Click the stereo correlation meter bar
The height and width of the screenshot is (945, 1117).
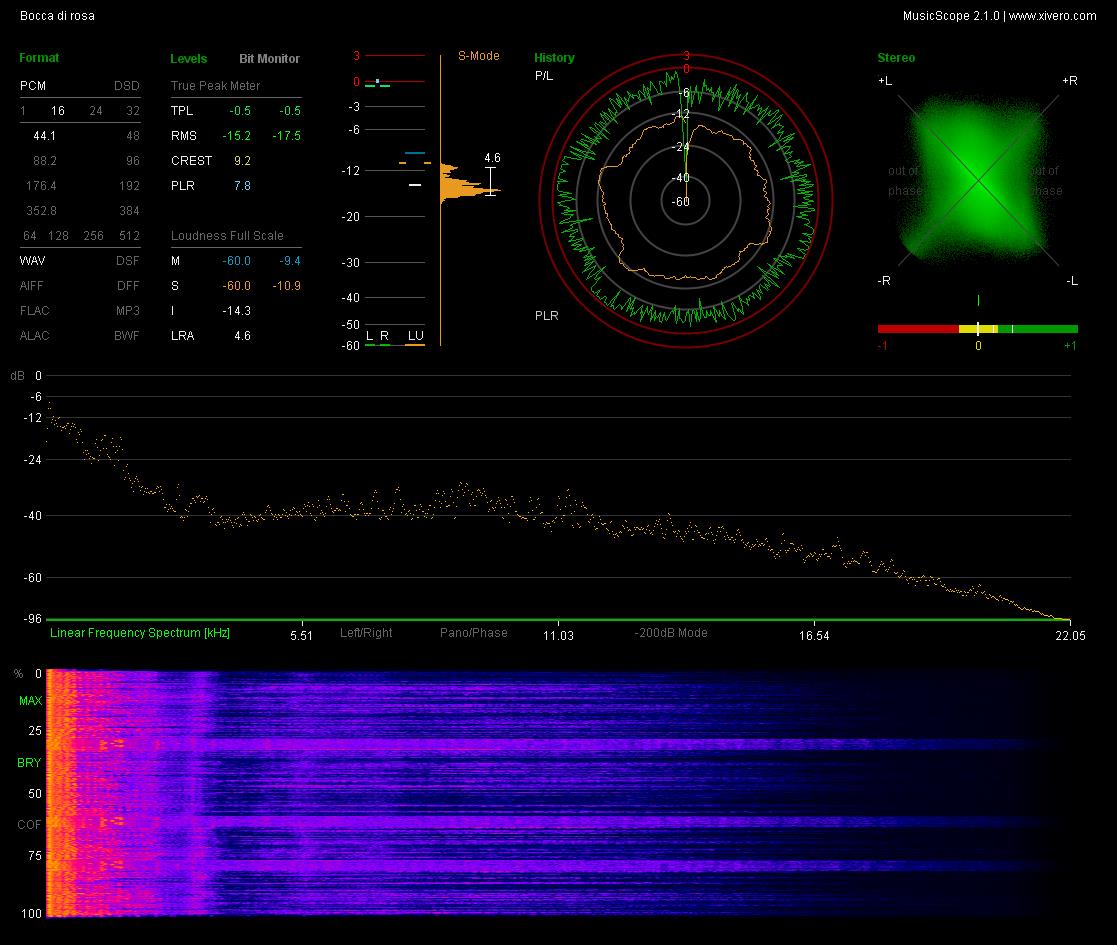(977, 329)
